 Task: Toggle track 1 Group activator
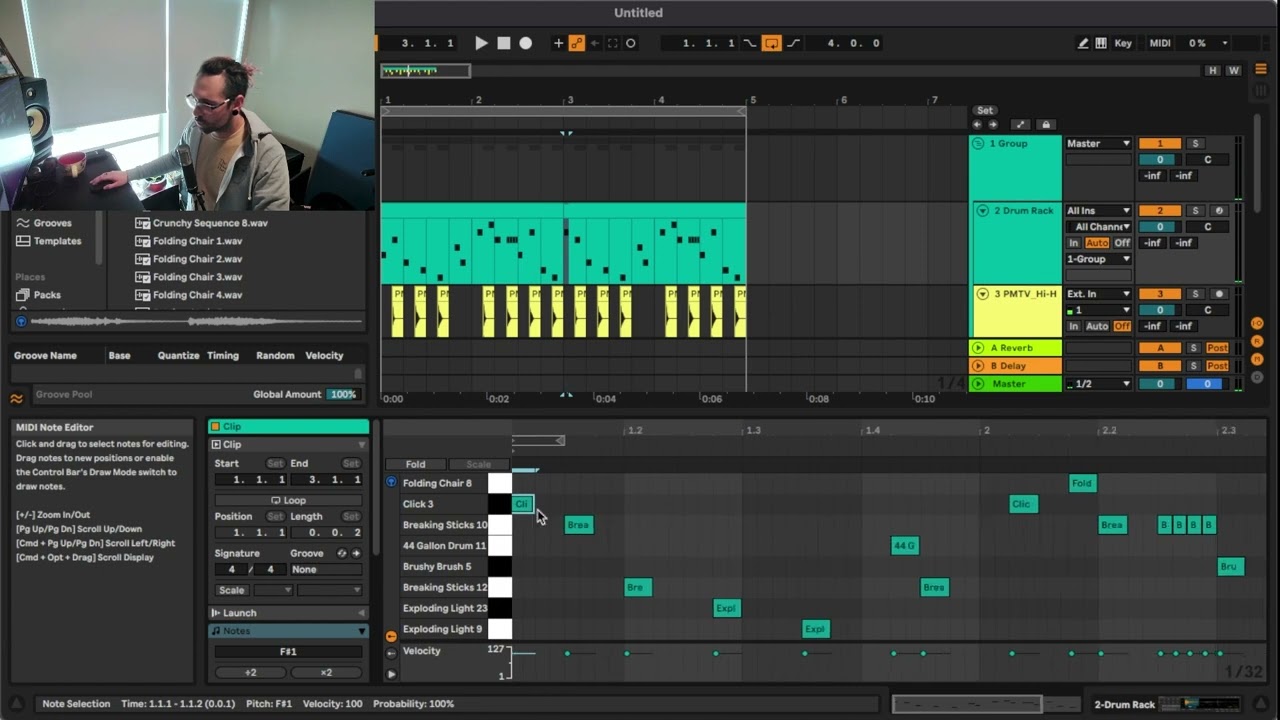click(1160, 144)
